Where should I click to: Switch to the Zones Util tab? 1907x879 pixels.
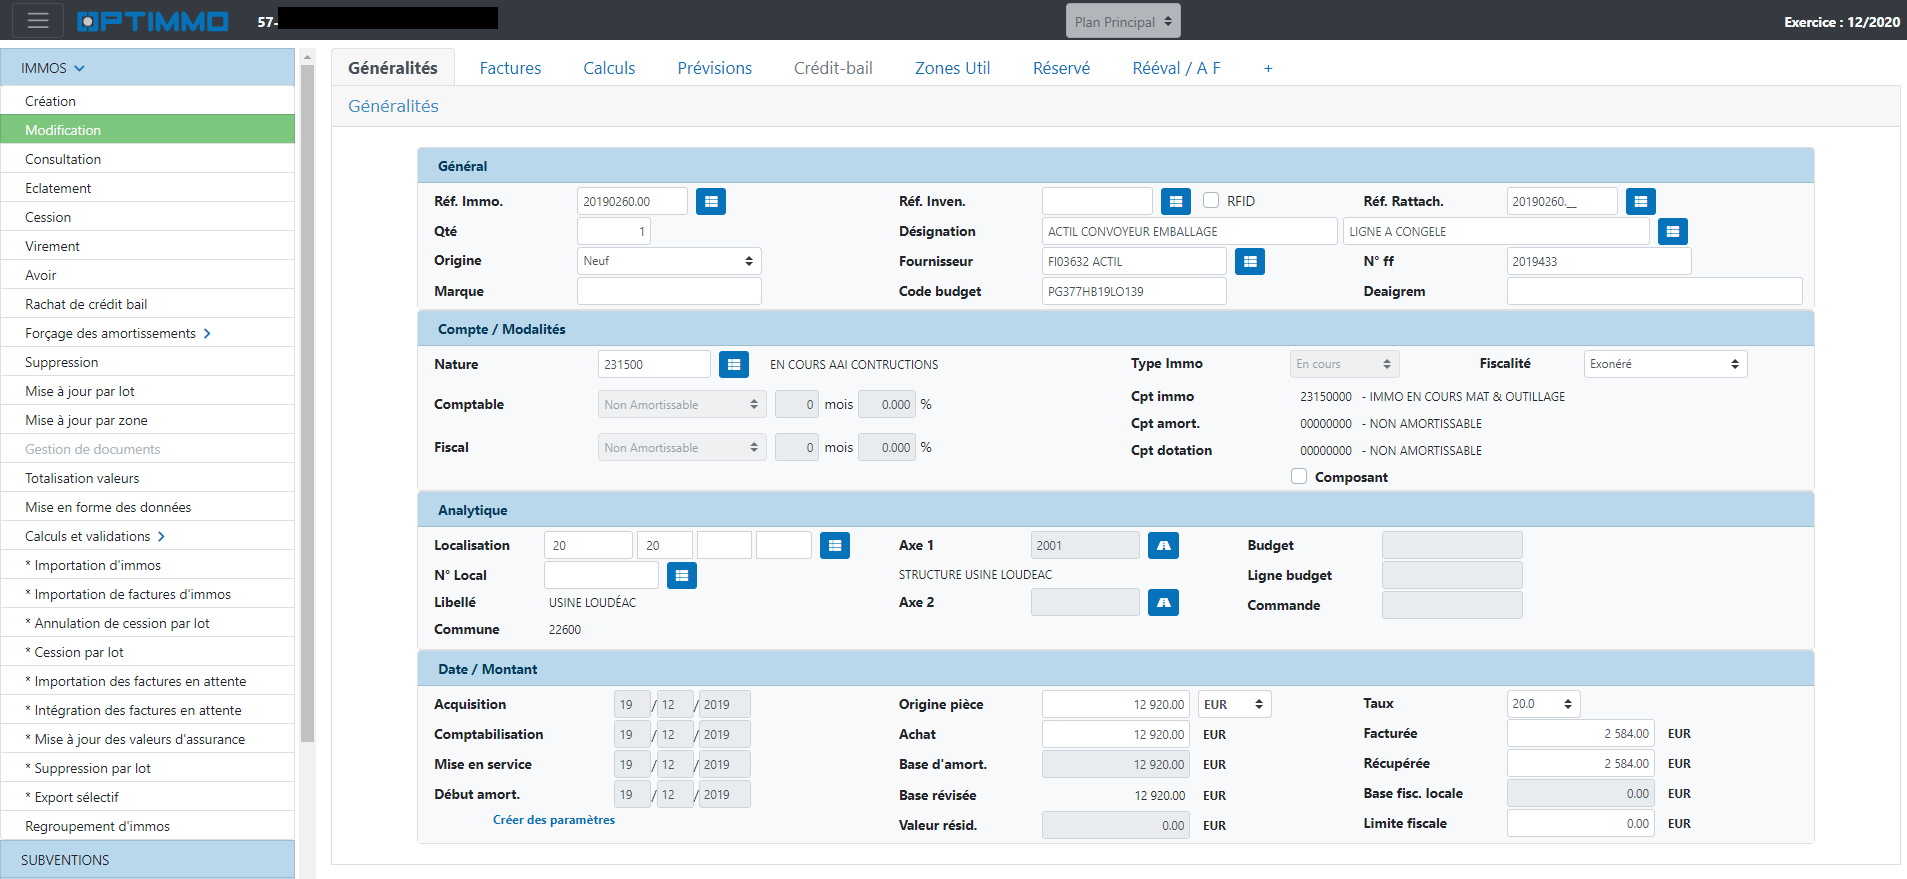[x=952, y=68]
